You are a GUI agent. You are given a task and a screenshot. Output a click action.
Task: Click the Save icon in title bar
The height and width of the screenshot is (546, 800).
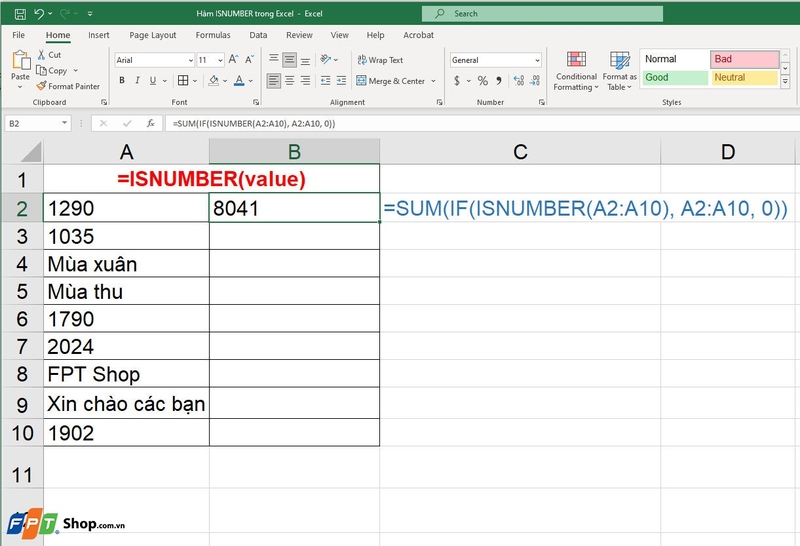tap(20, 14)
